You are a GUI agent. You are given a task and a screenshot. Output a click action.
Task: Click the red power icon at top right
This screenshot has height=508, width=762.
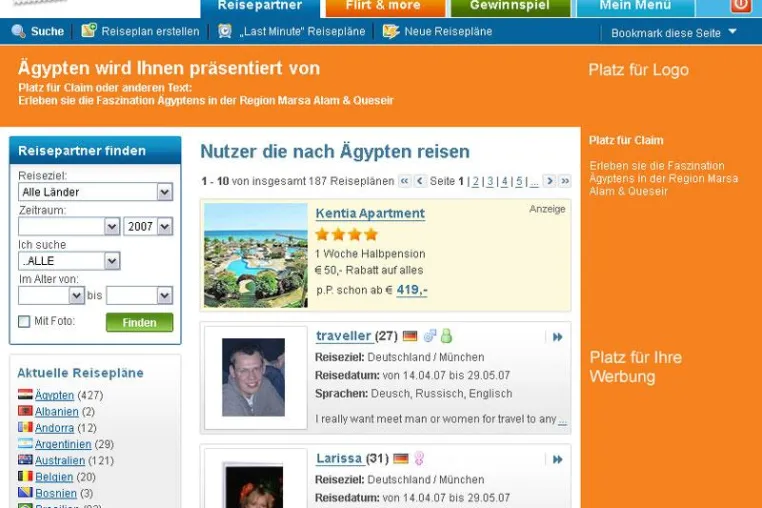click(x=741, y=5)
